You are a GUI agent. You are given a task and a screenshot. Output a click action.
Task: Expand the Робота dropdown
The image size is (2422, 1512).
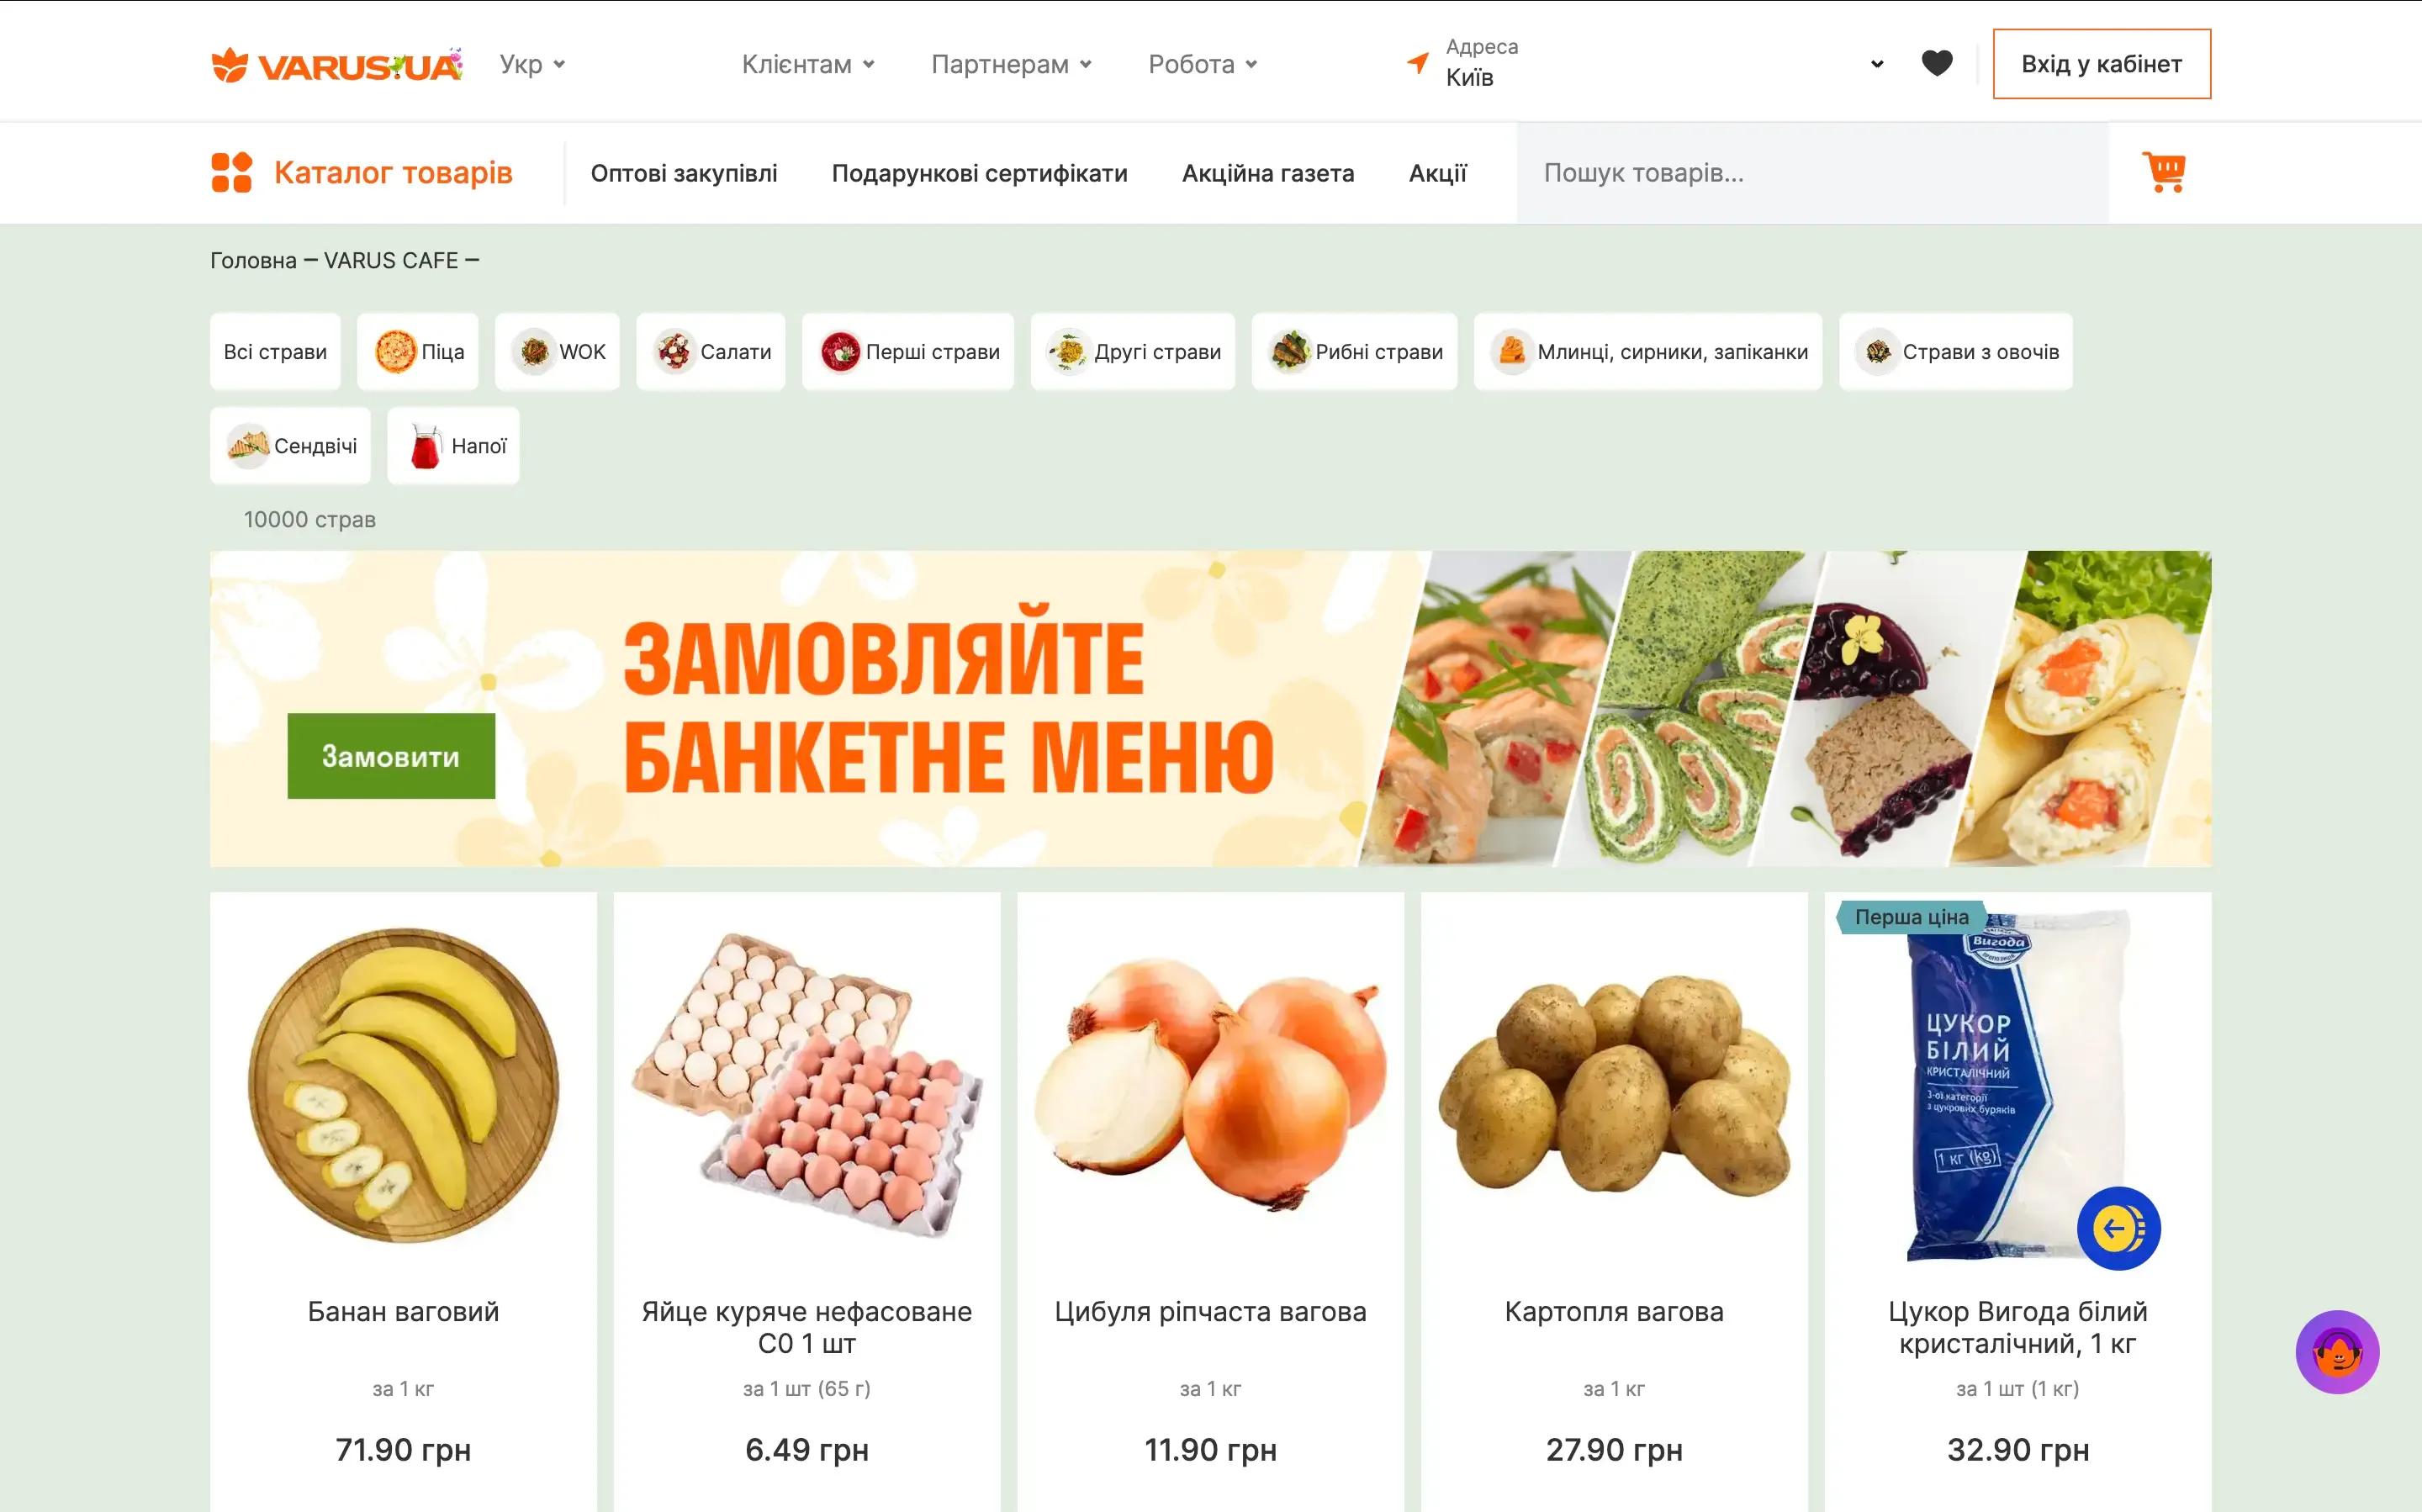[1202, 64]
